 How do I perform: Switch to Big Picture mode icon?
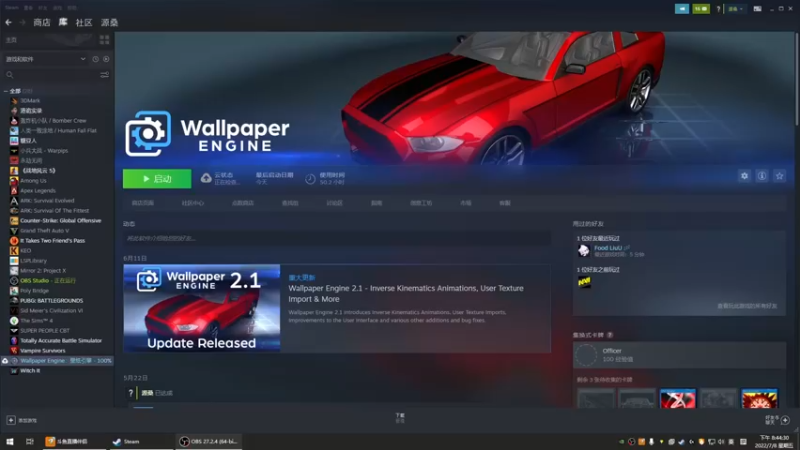pos(757,9)
